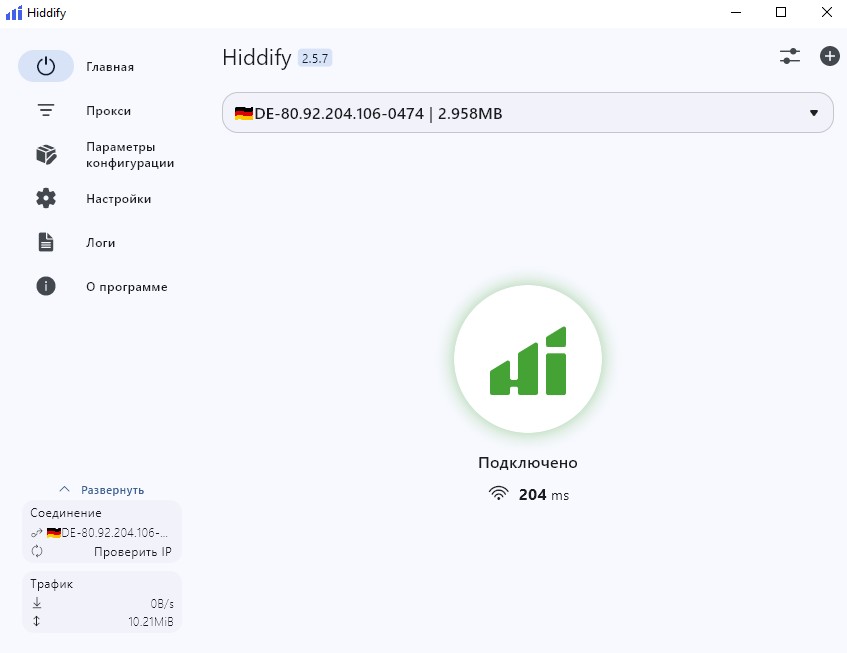Open the Прокси section
Viewport: 847px width, 653px height.
click(109, 111)
